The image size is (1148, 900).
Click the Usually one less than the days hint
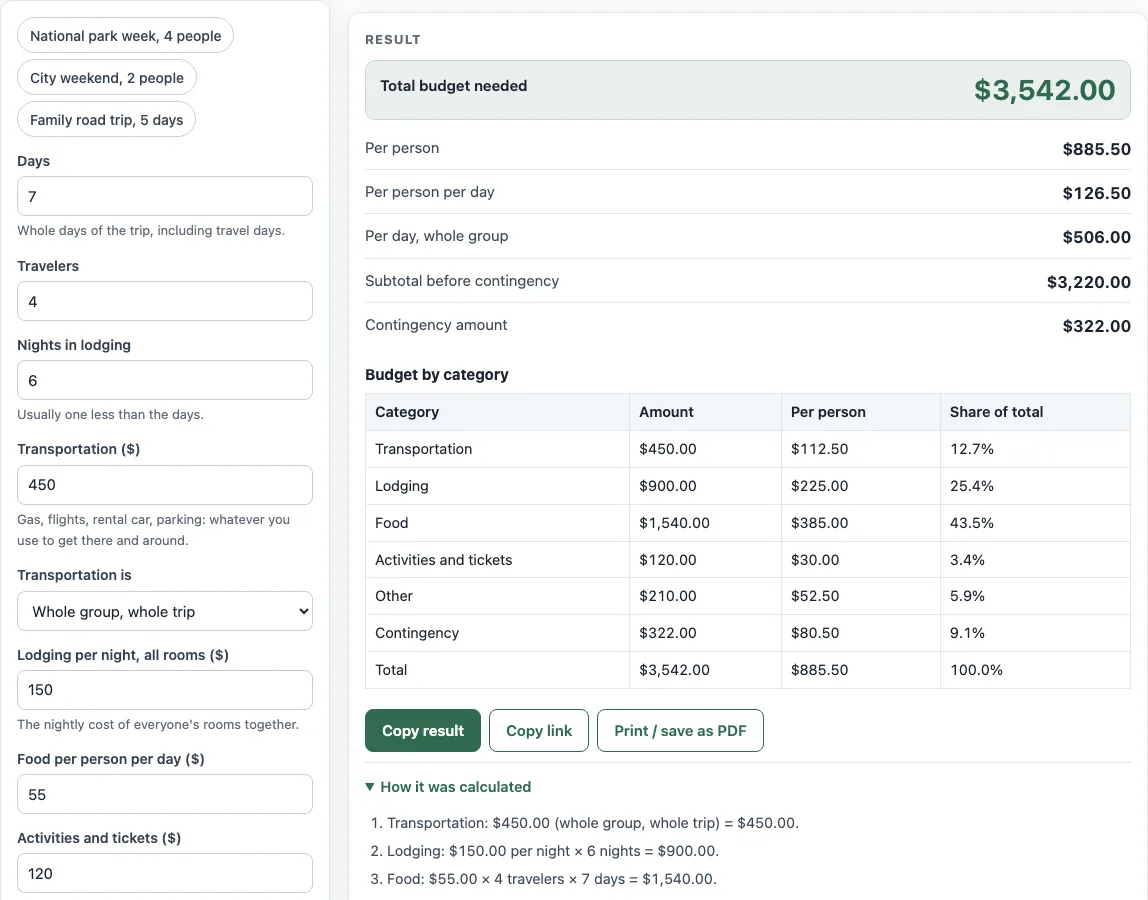coord(111,414)
